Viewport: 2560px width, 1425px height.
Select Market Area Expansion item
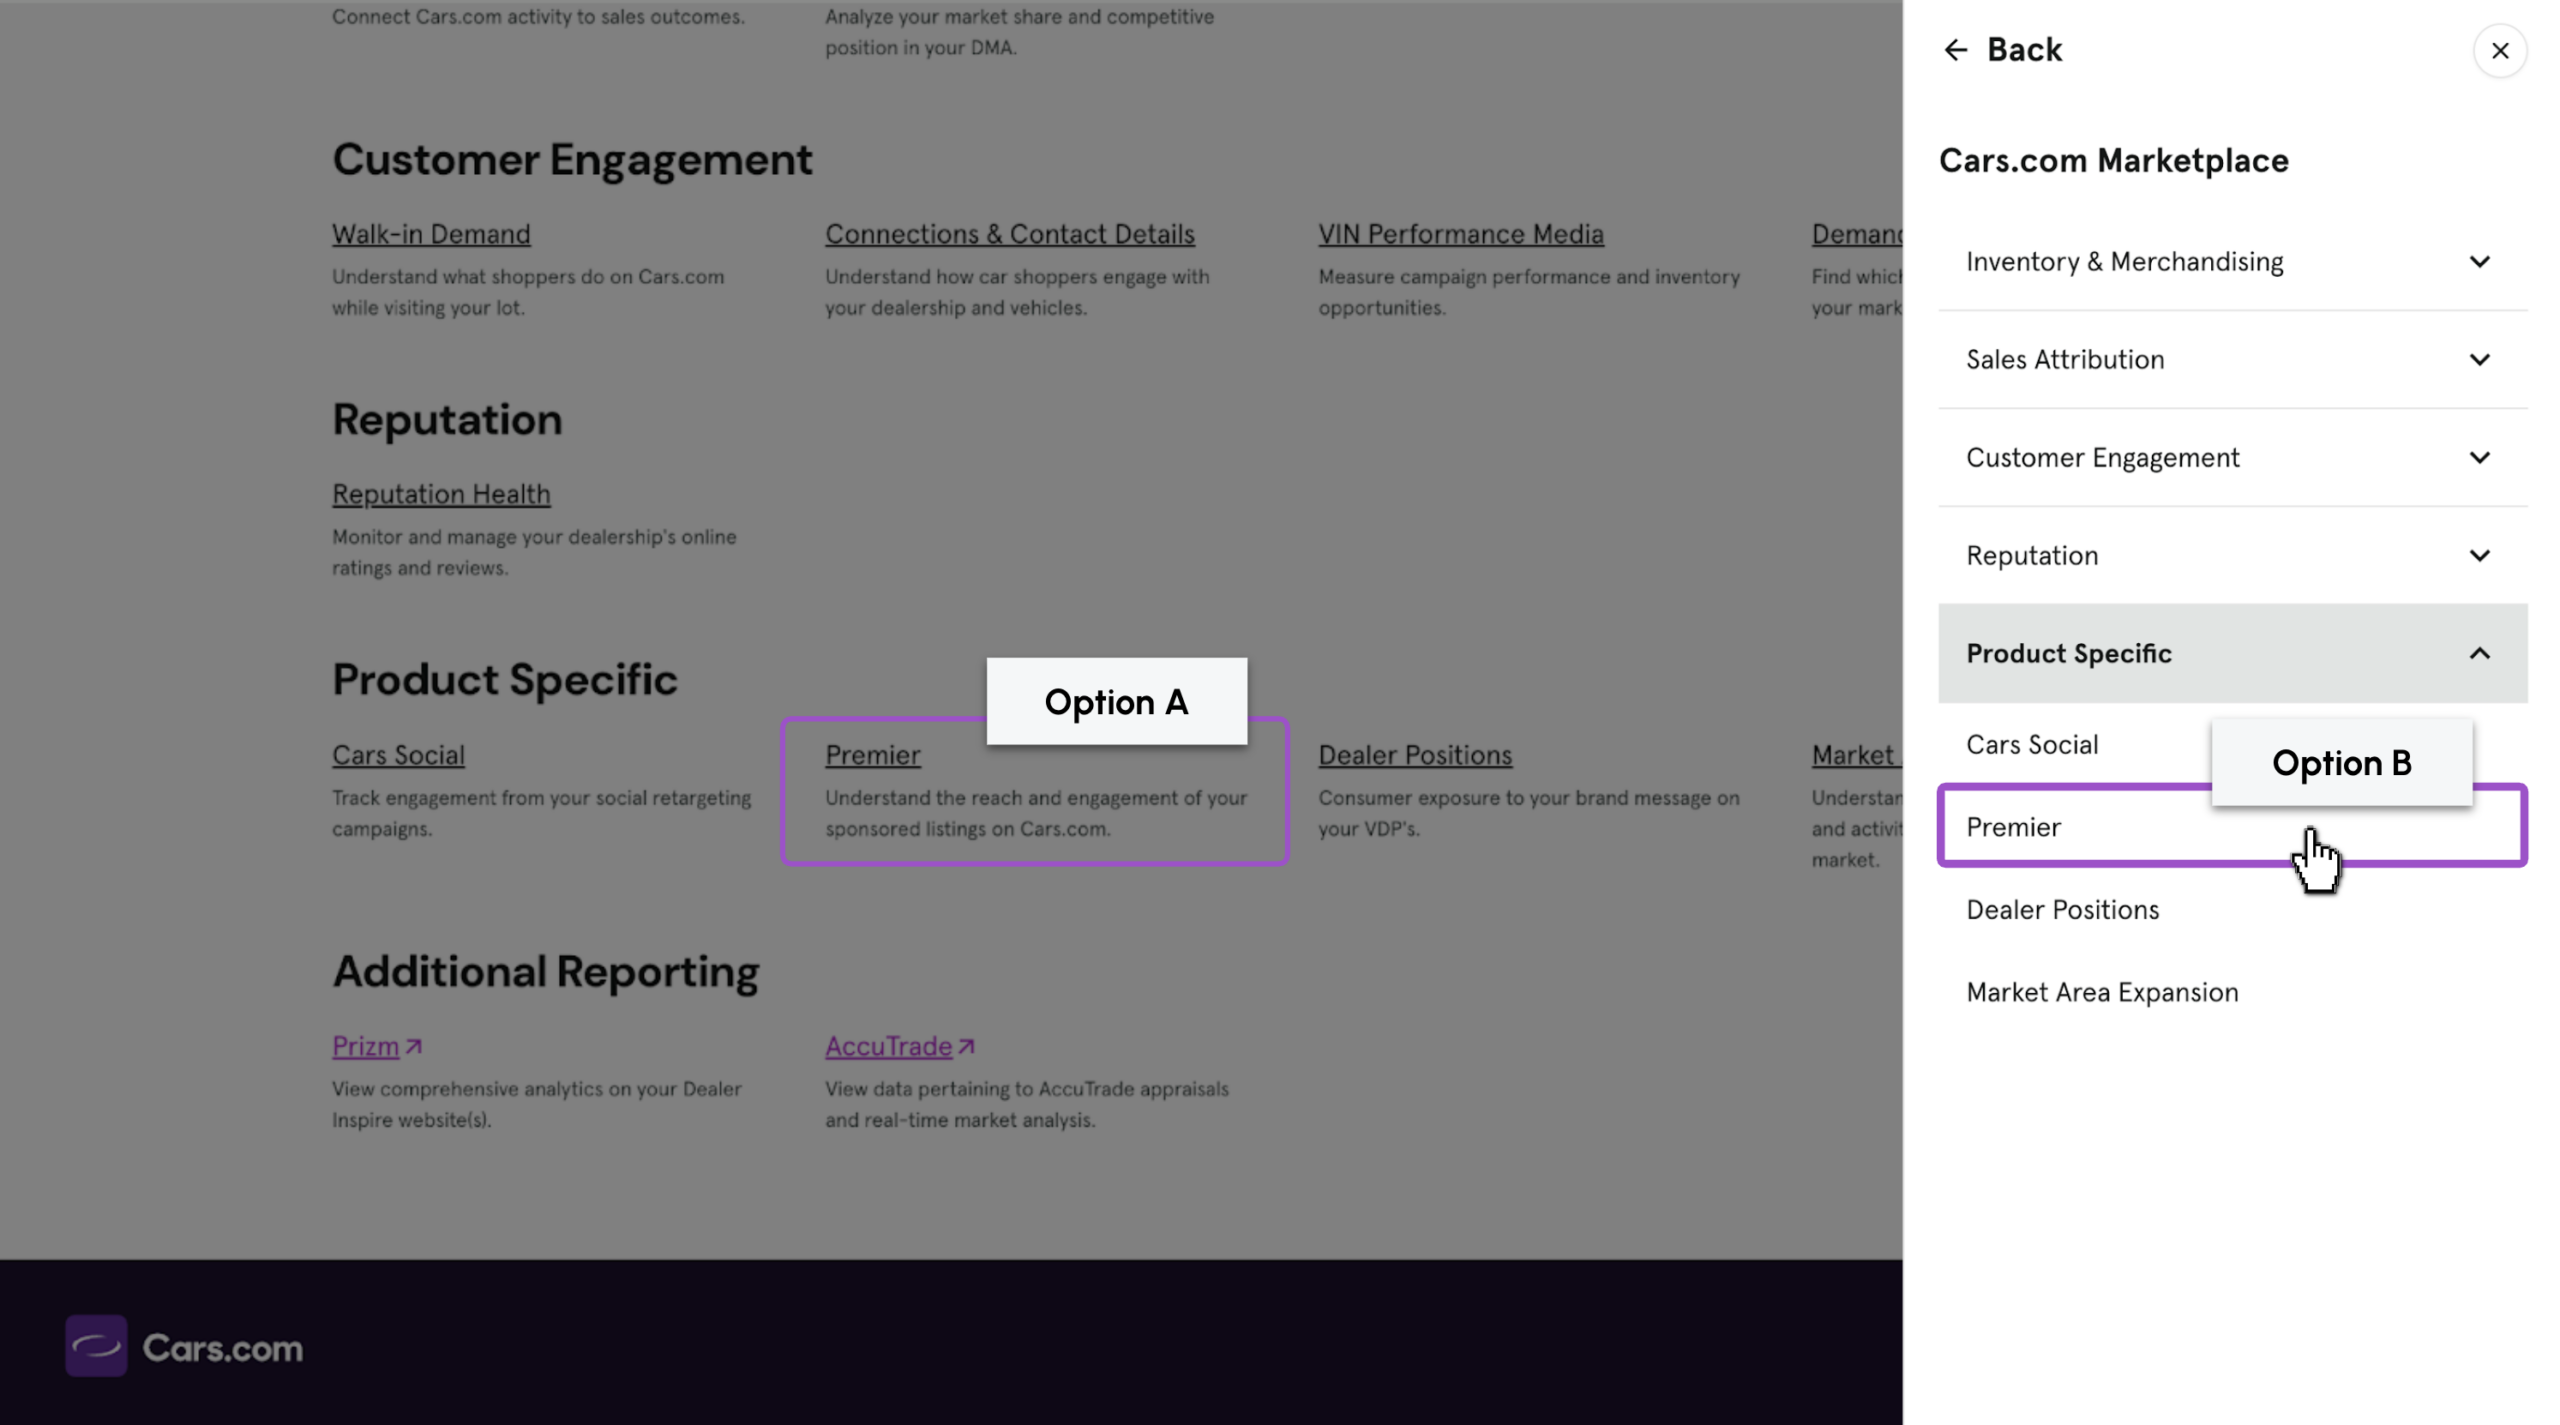click(2102, 993)
